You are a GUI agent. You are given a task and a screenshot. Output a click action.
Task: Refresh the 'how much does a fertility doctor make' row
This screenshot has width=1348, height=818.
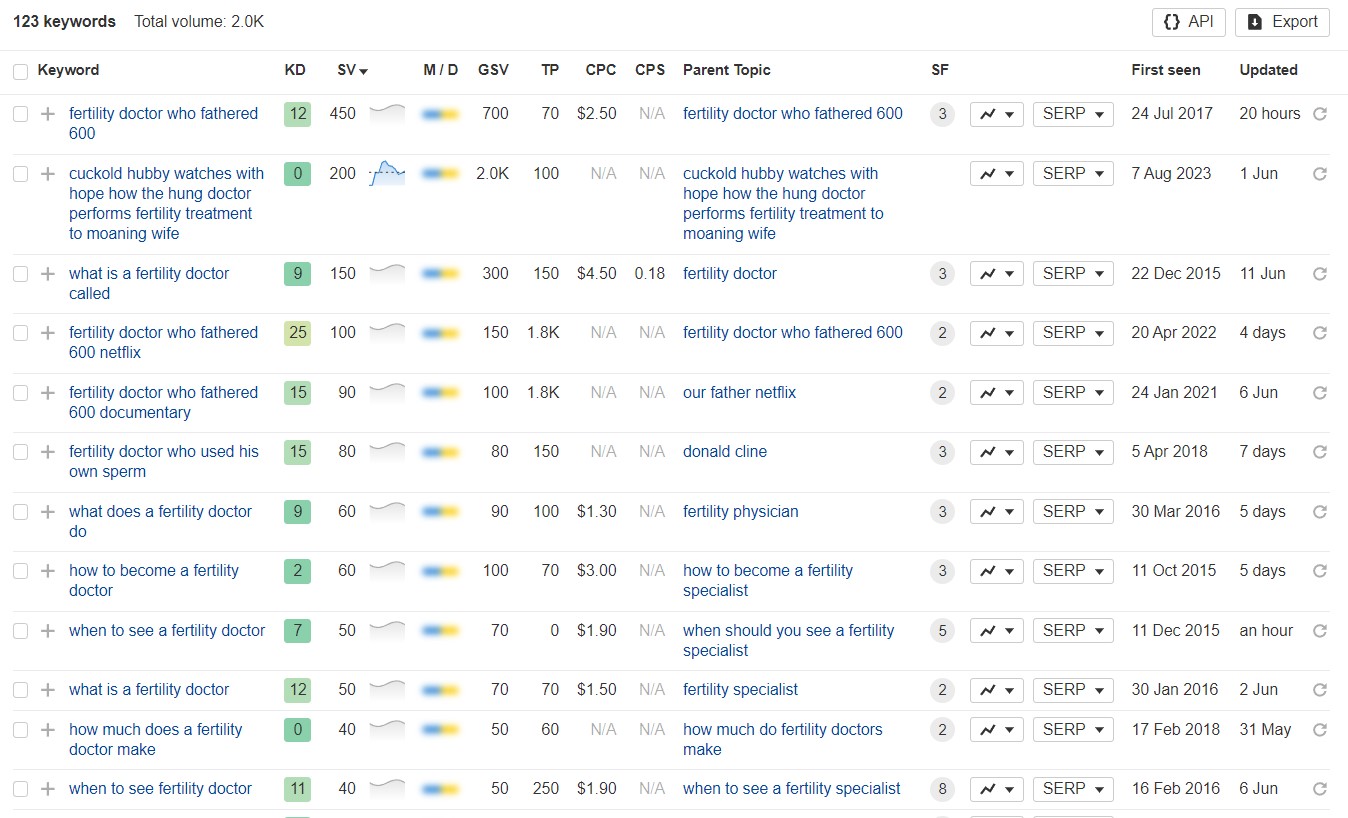coord(1319,730)
